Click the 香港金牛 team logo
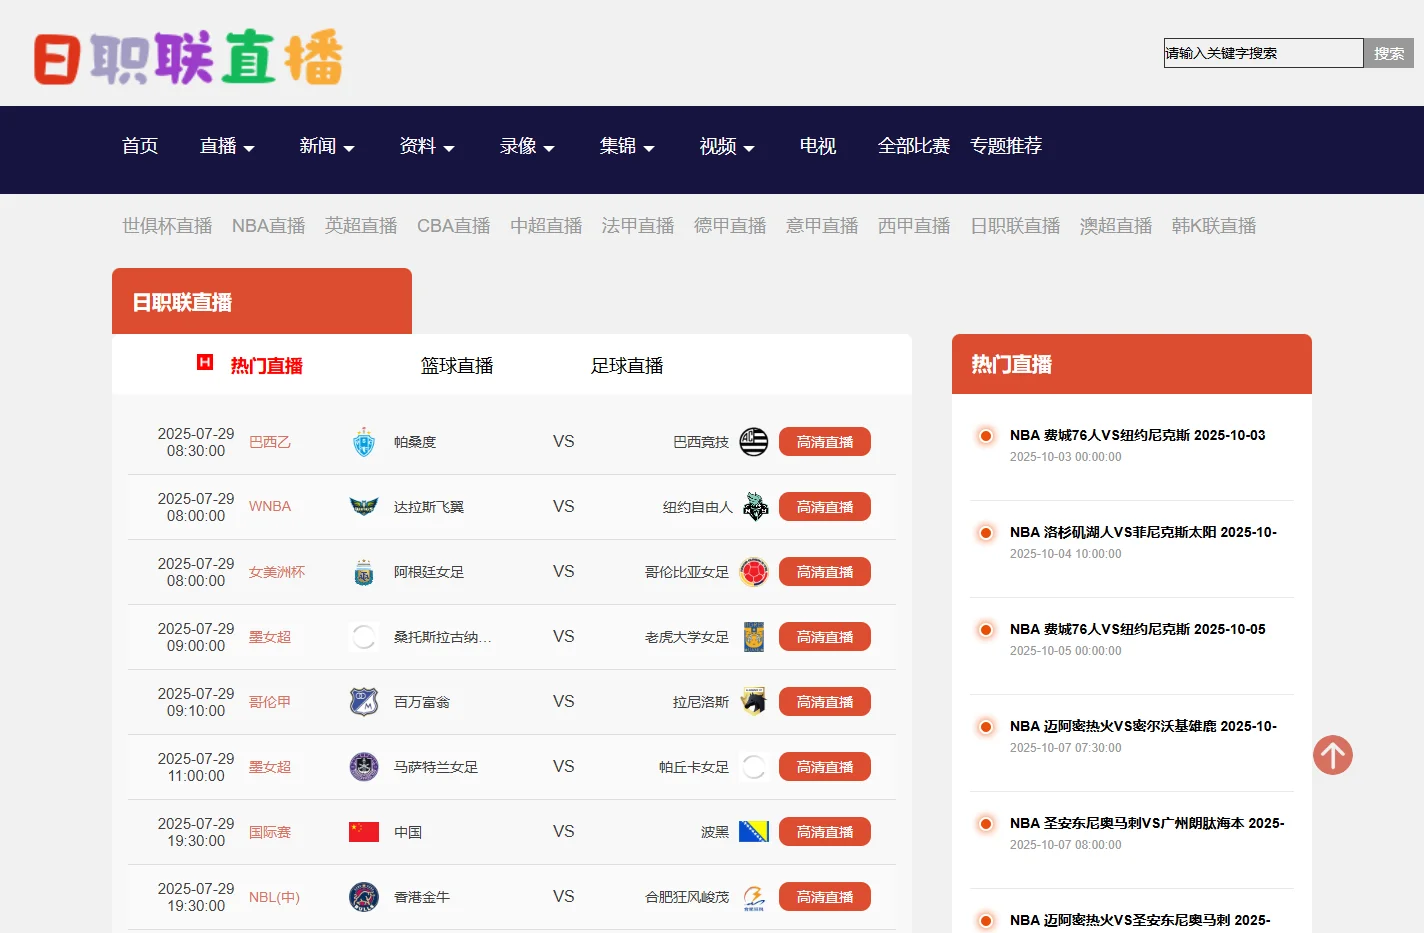 click(x=364, y=897)
